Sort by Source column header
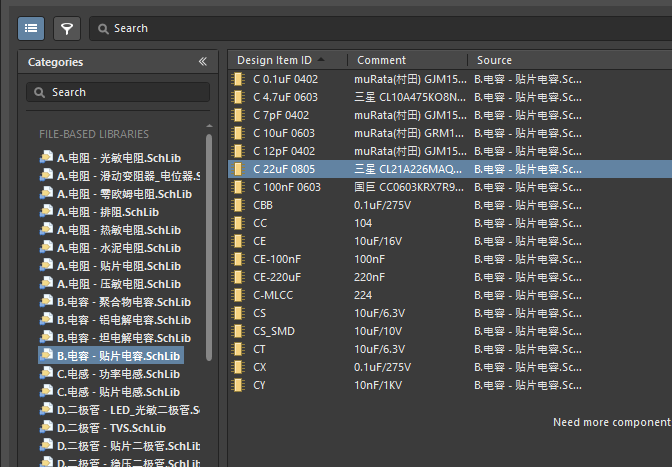This screenshot has width=672, height=467. pos(494,60)
